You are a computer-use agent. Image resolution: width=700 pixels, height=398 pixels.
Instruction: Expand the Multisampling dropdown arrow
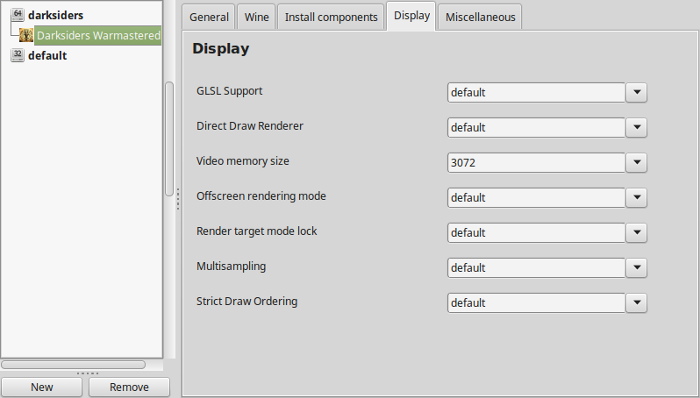click(x=637, y=268)
